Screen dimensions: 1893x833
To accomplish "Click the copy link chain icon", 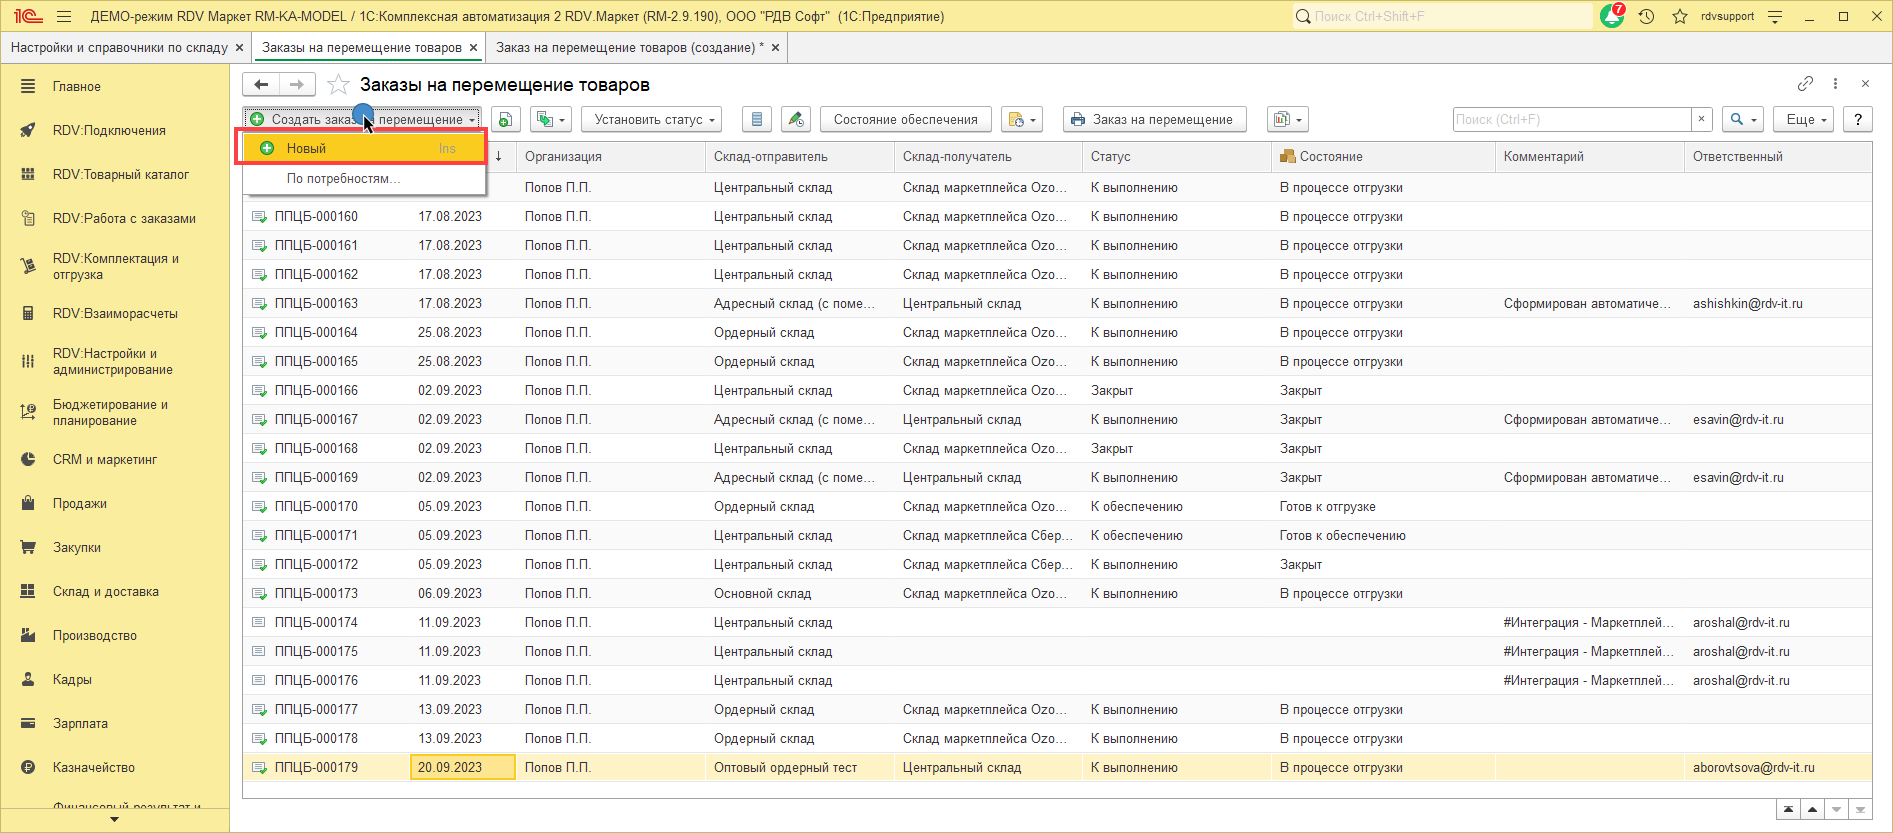I will coord(1805,84).
